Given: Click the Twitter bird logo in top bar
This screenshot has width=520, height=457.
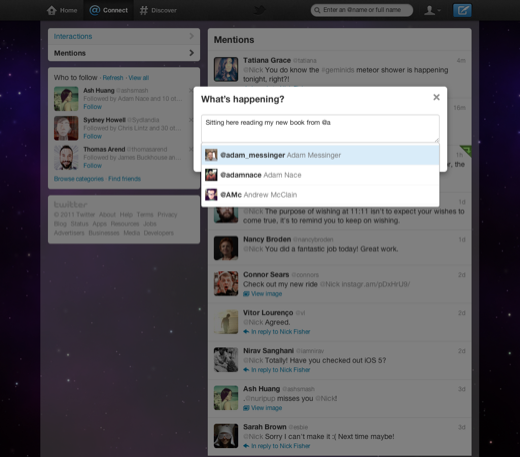Looking at the screenshot, I should (260, 10).
